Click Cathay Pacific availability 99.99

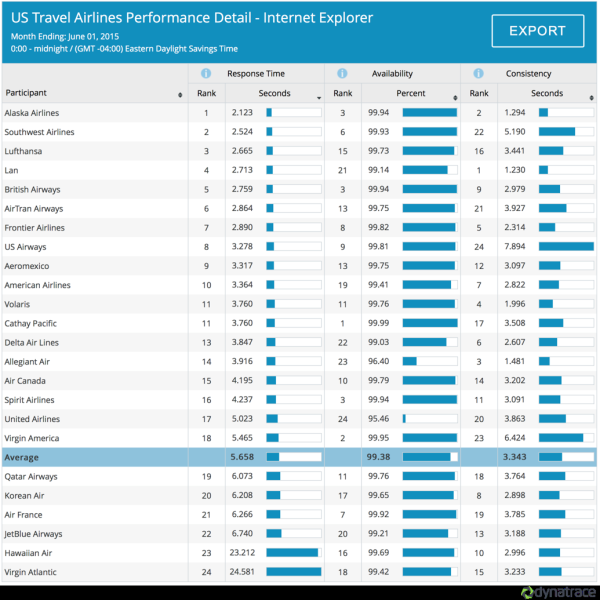click(378, 323)
